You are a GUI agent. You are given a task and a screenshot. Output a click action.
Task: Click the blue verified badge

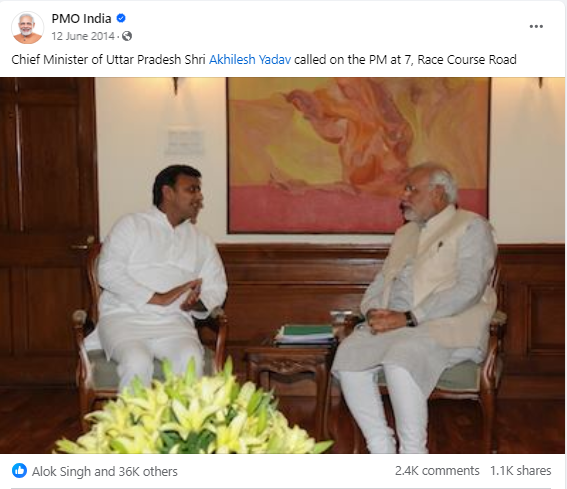[x=121, y=18]
